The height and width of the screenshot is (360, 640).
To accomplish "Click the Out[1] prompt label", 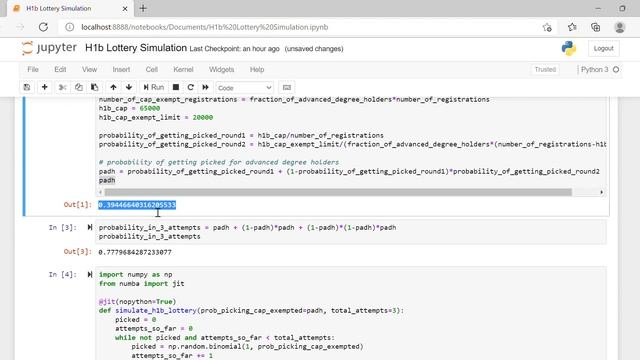I will (x=78, y=204).
